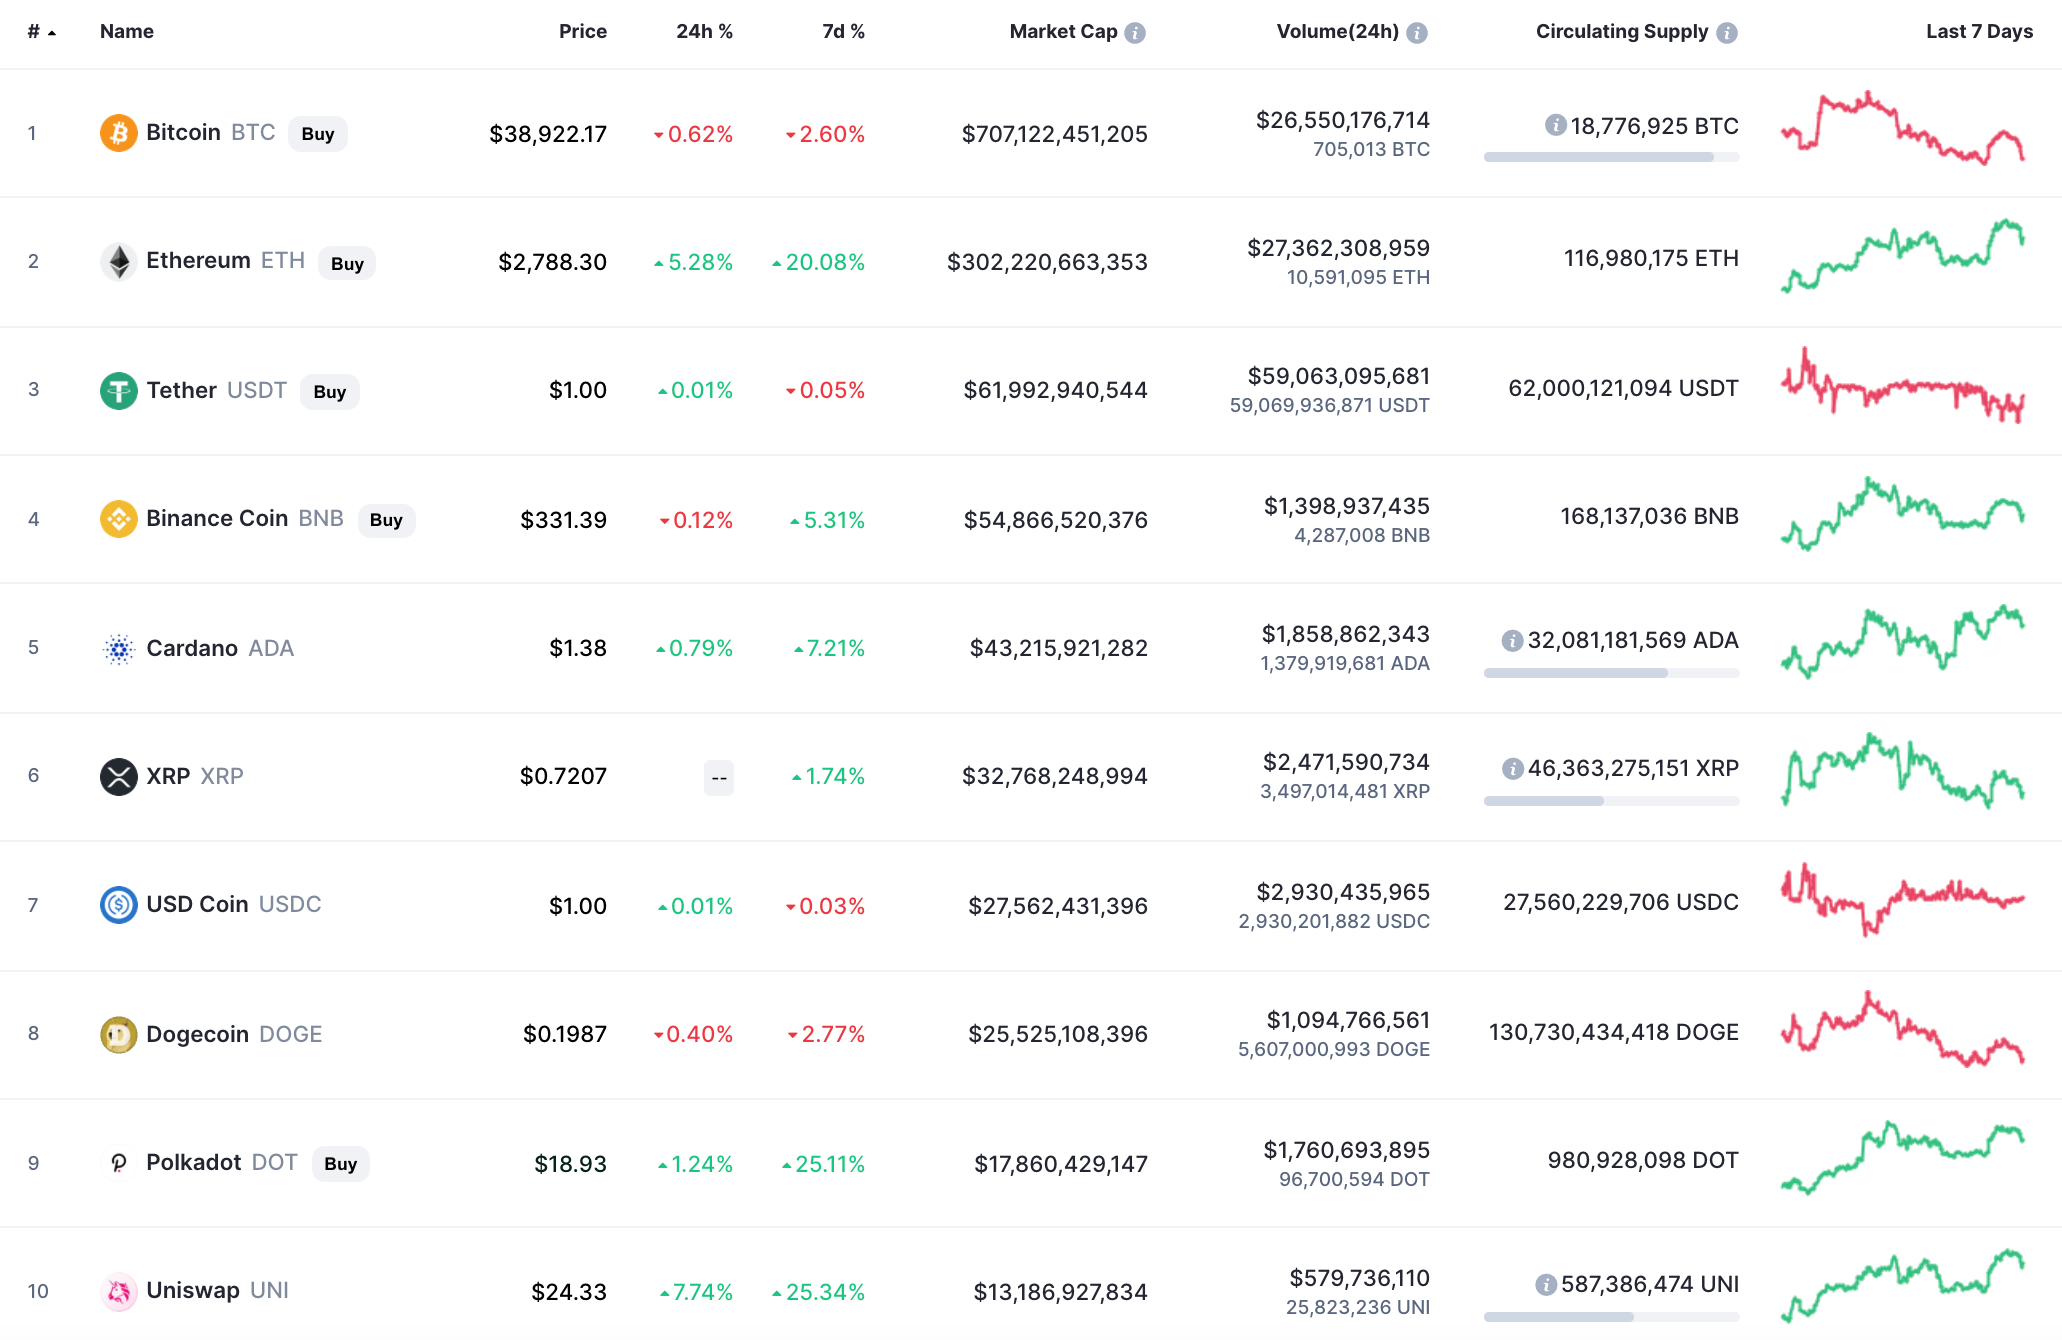The image size is (2062, 1340).
Task: Open Binance Coin's 7-day sparkline chart
Action: (1903, 514)
